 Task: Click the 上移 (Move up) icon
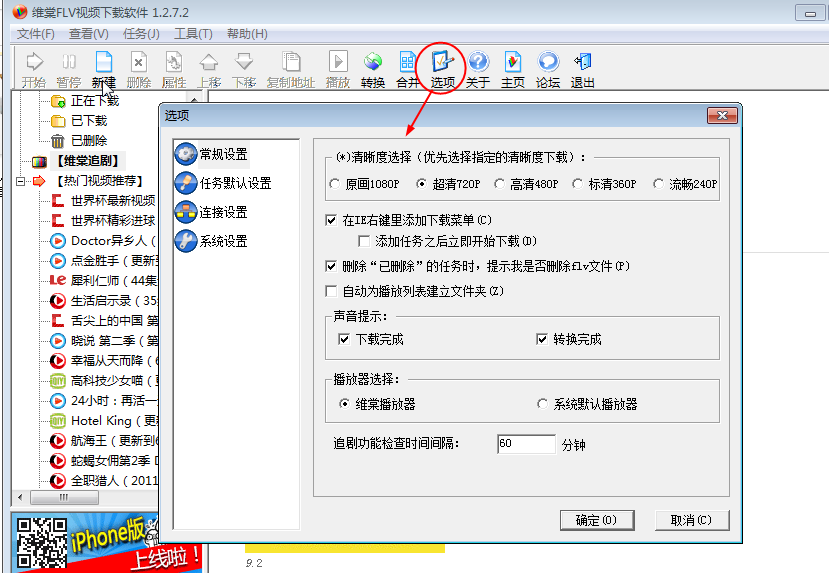209,69
